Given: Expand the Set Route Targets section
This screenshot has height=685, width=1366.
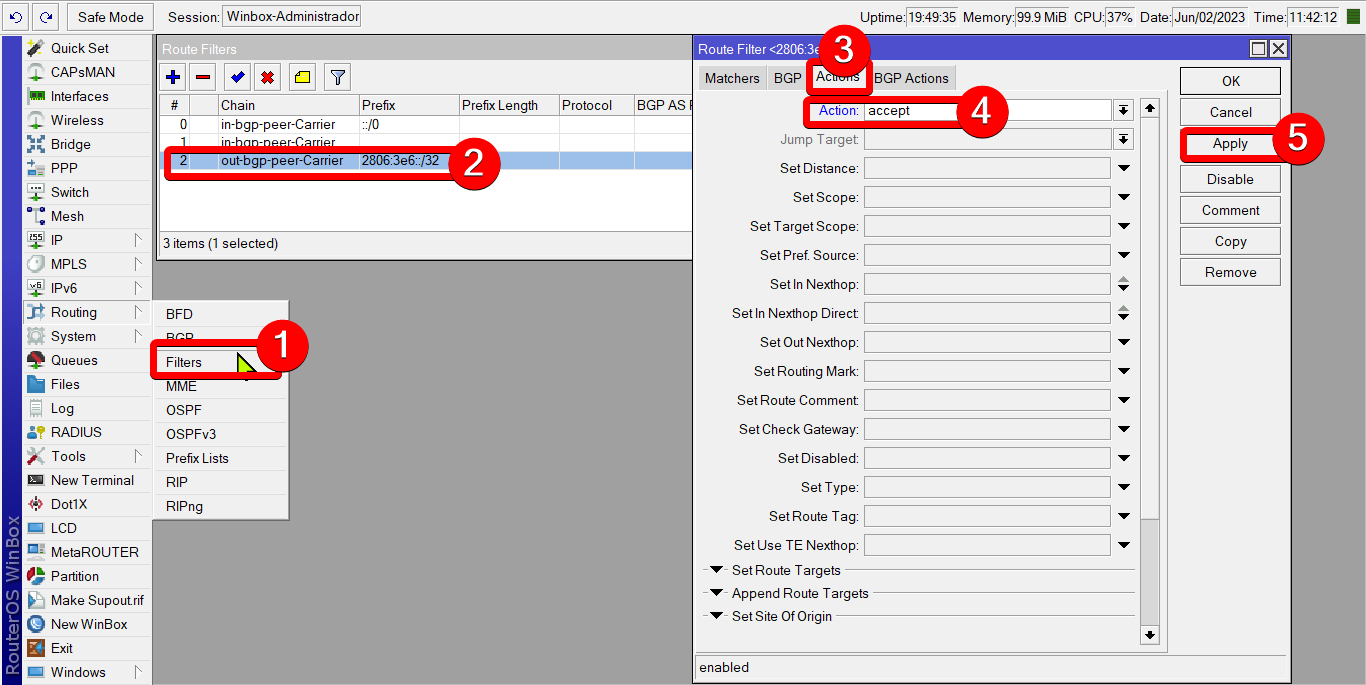Looking at the screenshot, I should (716, 570).
